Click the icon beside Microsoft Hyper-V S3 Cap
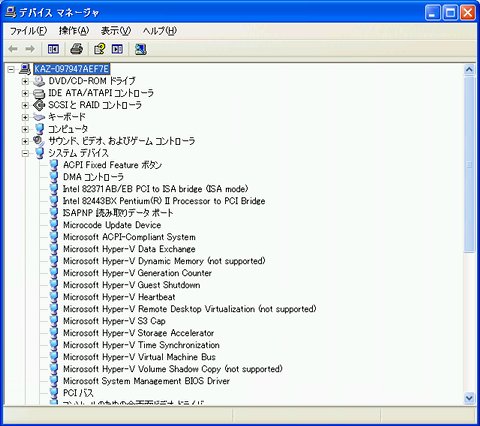480x426 pixels. 54,321
